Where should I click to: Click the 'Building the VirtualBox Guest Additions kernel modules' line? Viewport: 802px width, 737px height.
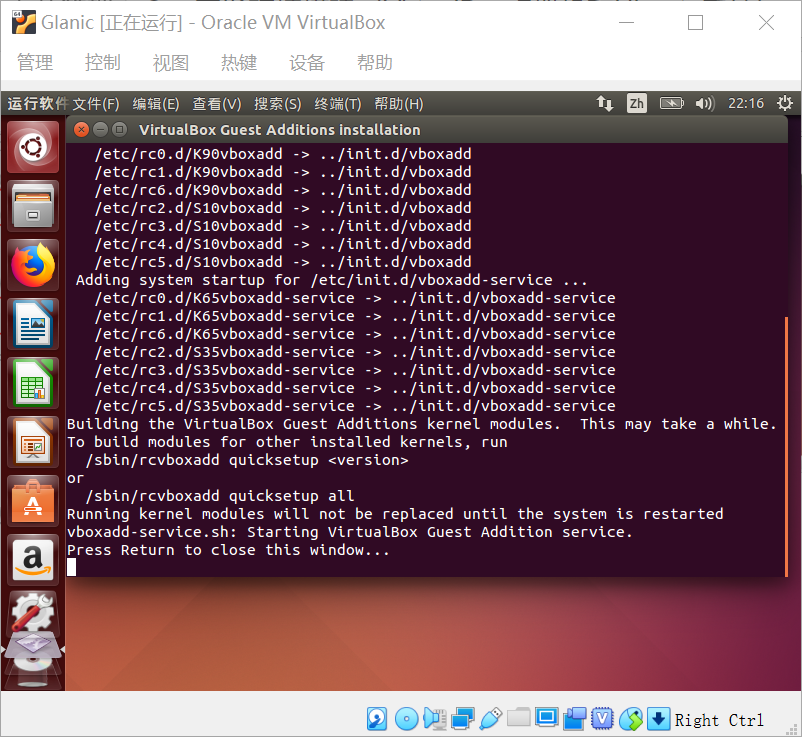click(x=422, y=424)
